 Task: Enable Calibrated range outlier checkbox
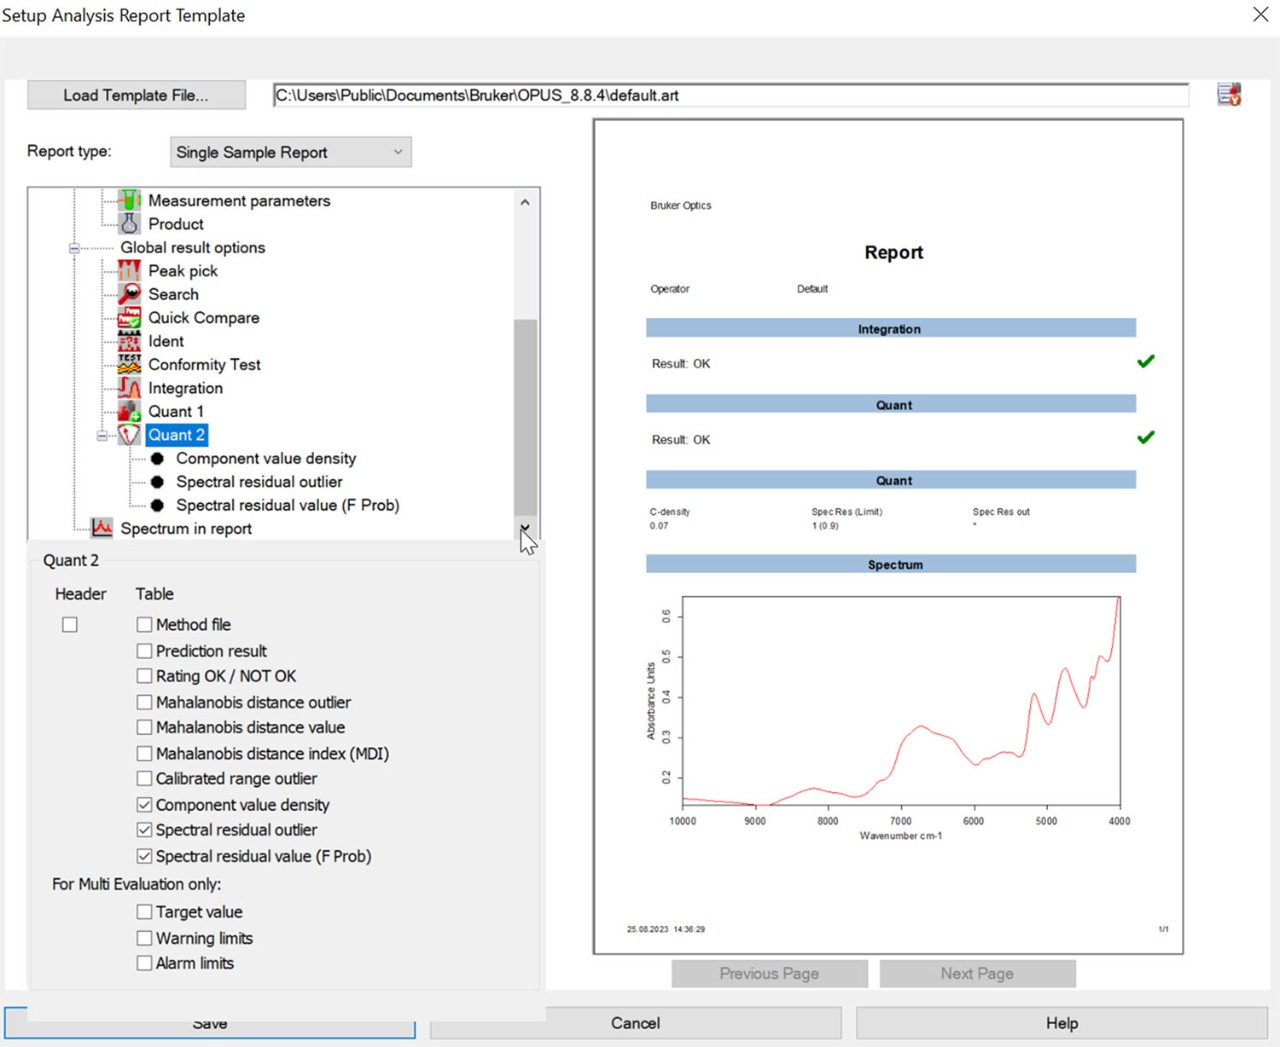click(x=144, y=778)
